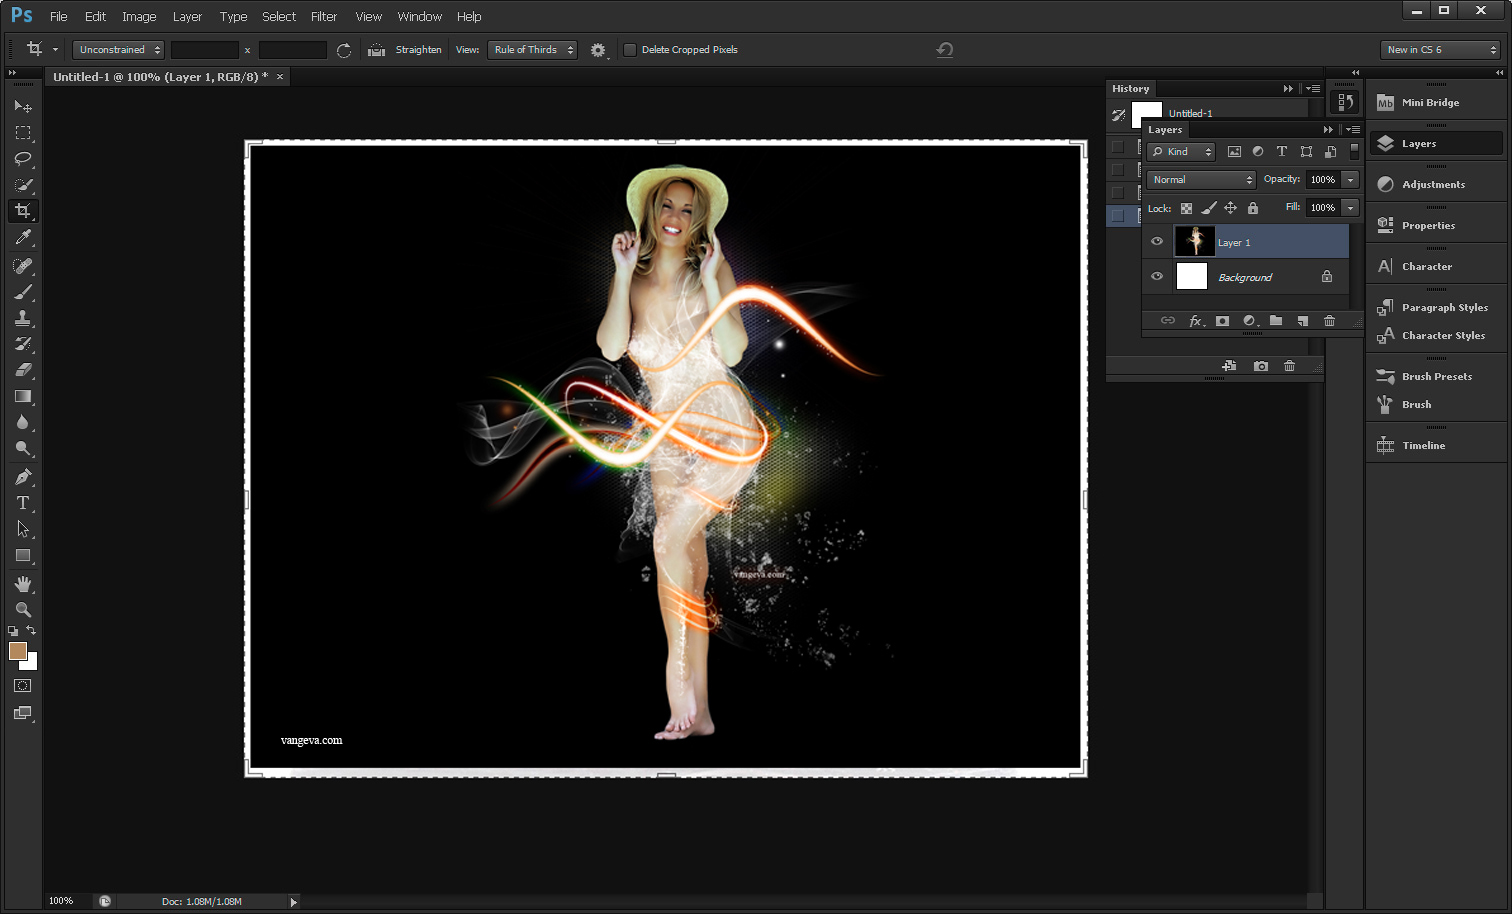The height and width of the screenshot is (914, 1512).
Task: Toggle Delete Cropped Pixels option
Action: (x=630, y=49)
